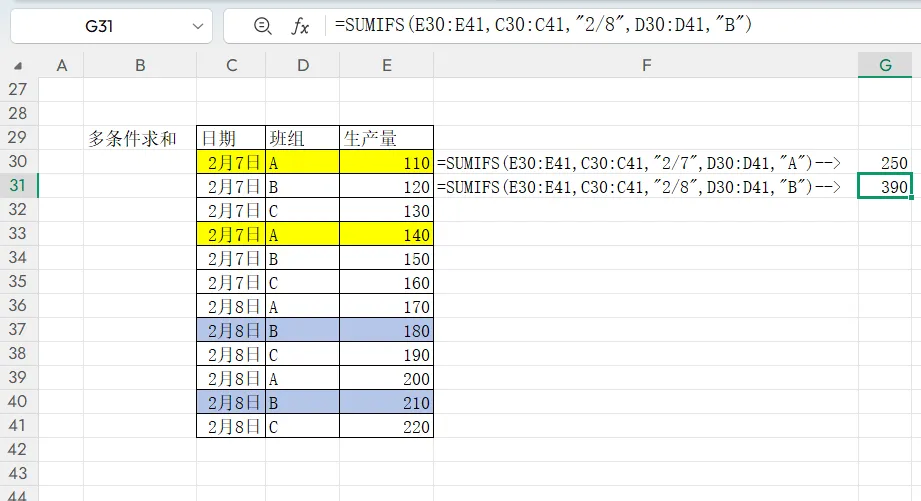Viewport: 921px width, 501px height.
Task: Click the cell with value 220
Action: pos(386,427)
